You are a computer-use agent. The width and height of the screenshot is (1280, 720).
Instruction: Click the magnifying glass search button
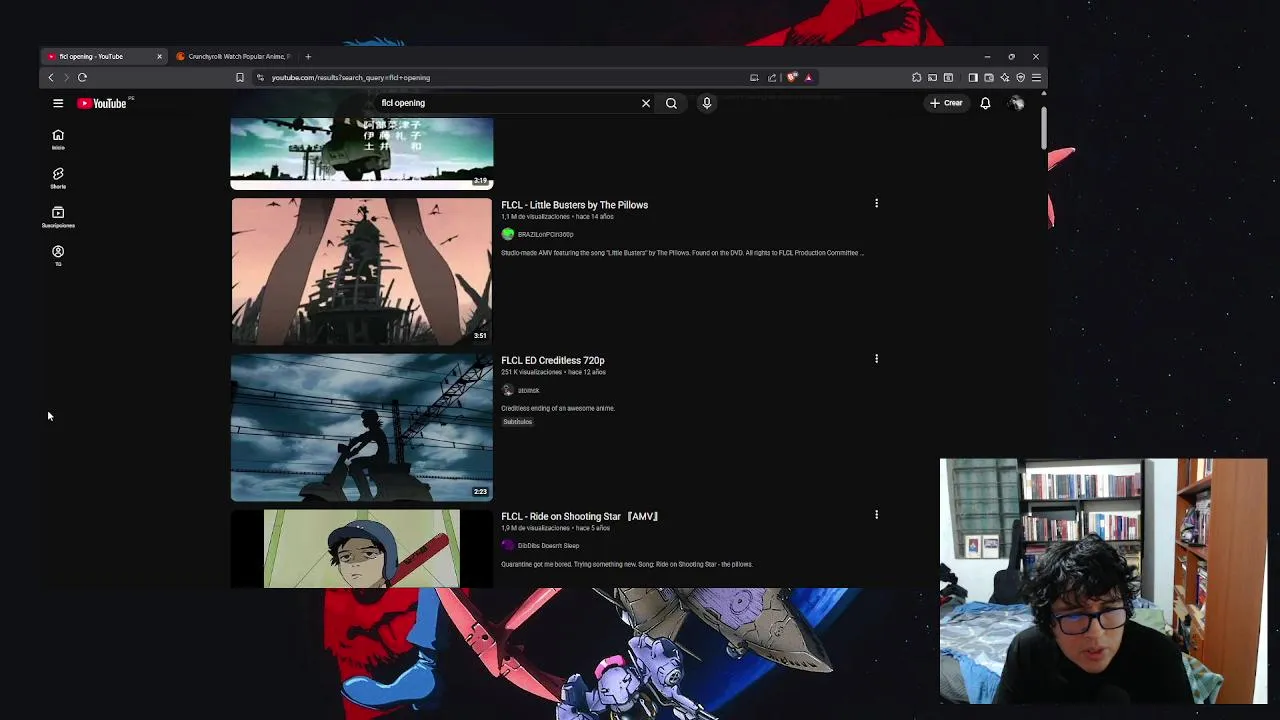point(671,103)
